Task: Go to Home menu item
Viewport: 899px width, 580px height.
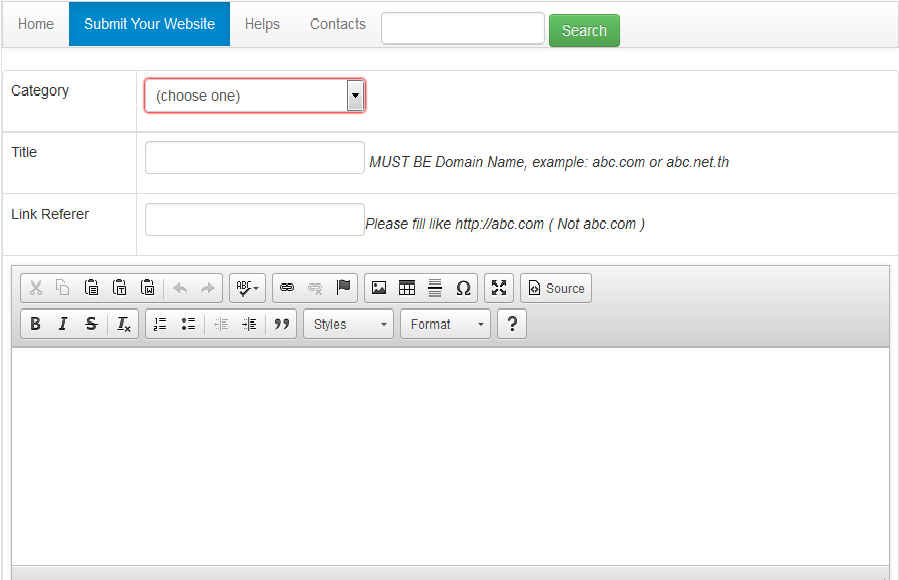Action: click(x=36, y=24)
